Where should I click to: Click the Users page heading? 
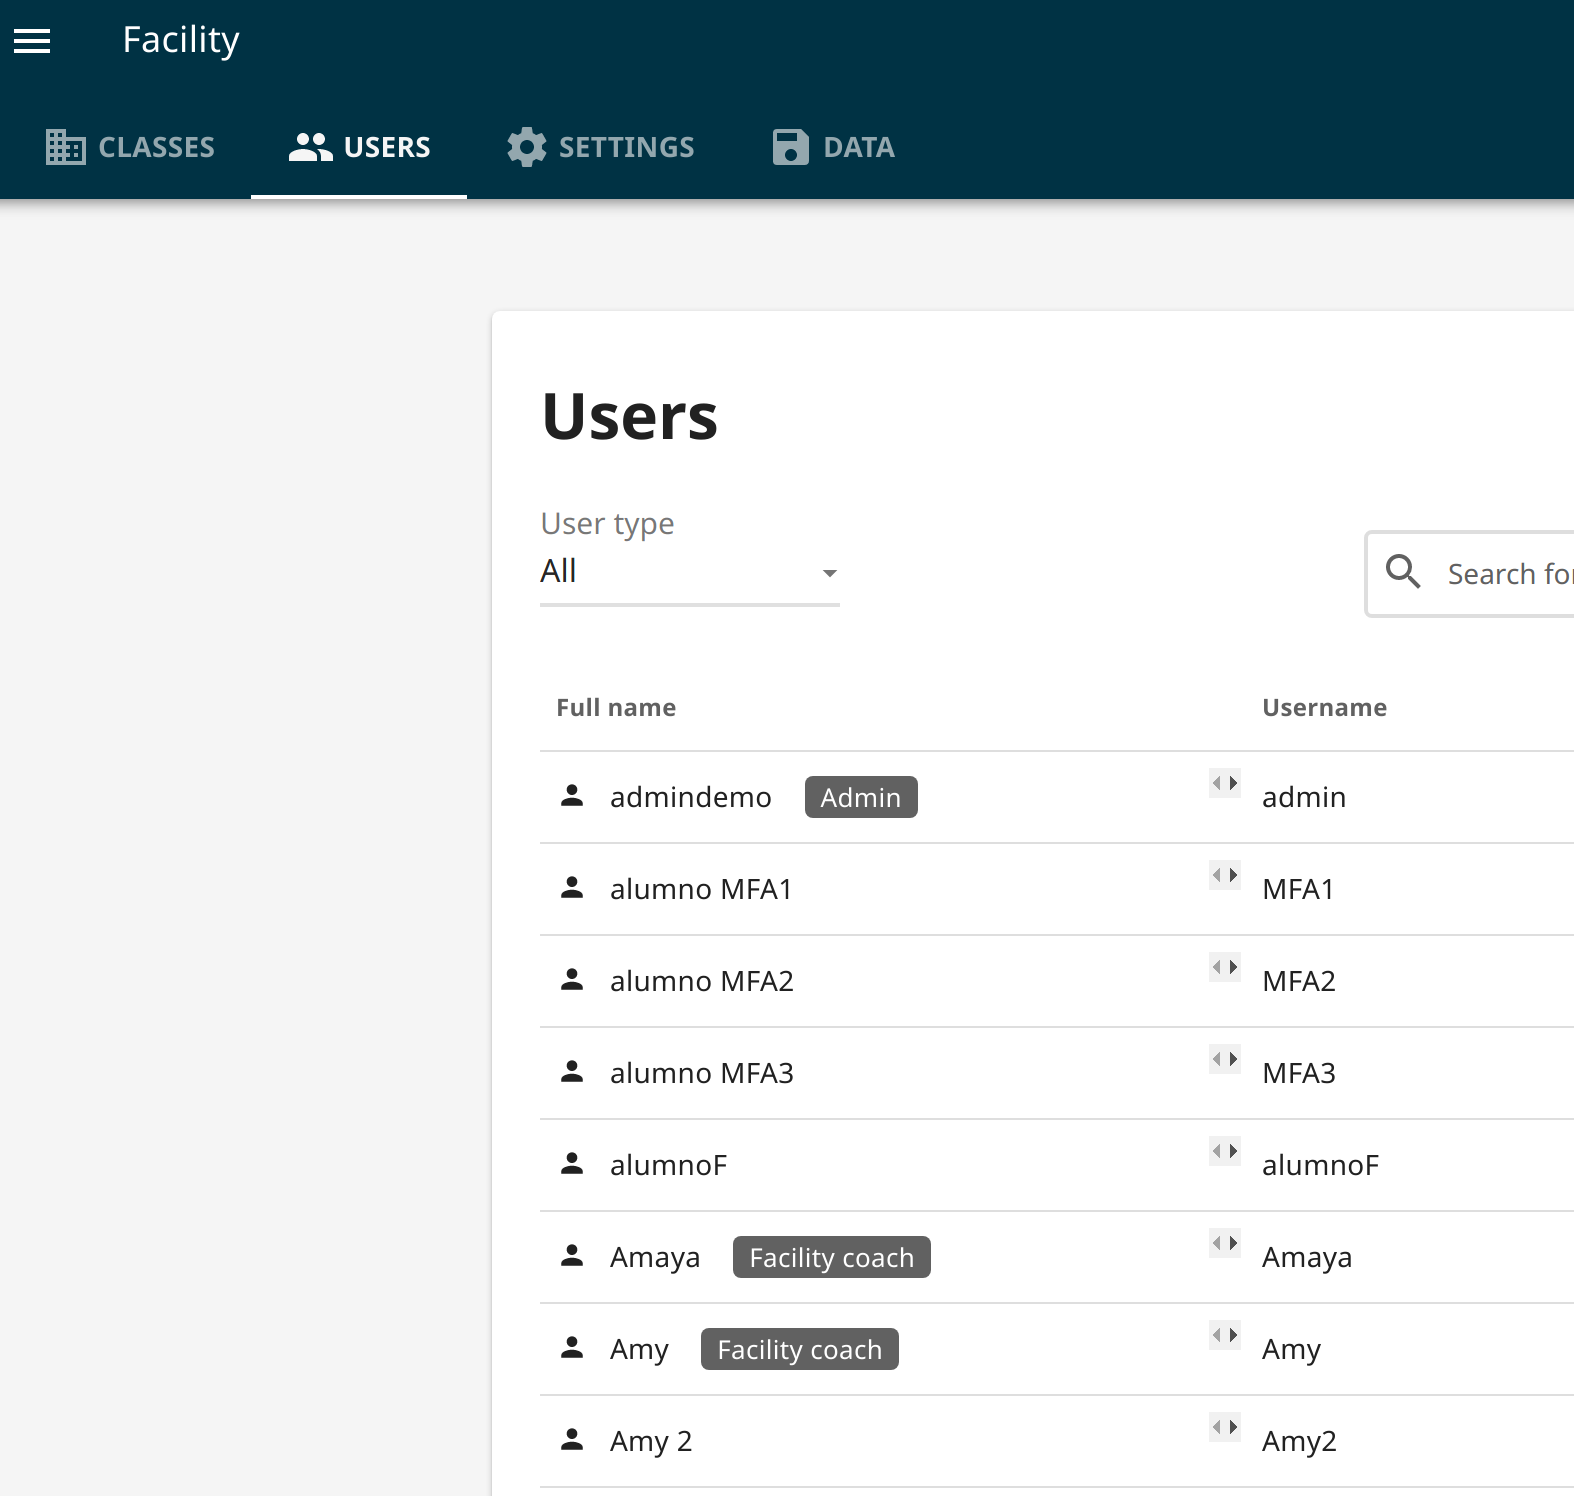630,416
